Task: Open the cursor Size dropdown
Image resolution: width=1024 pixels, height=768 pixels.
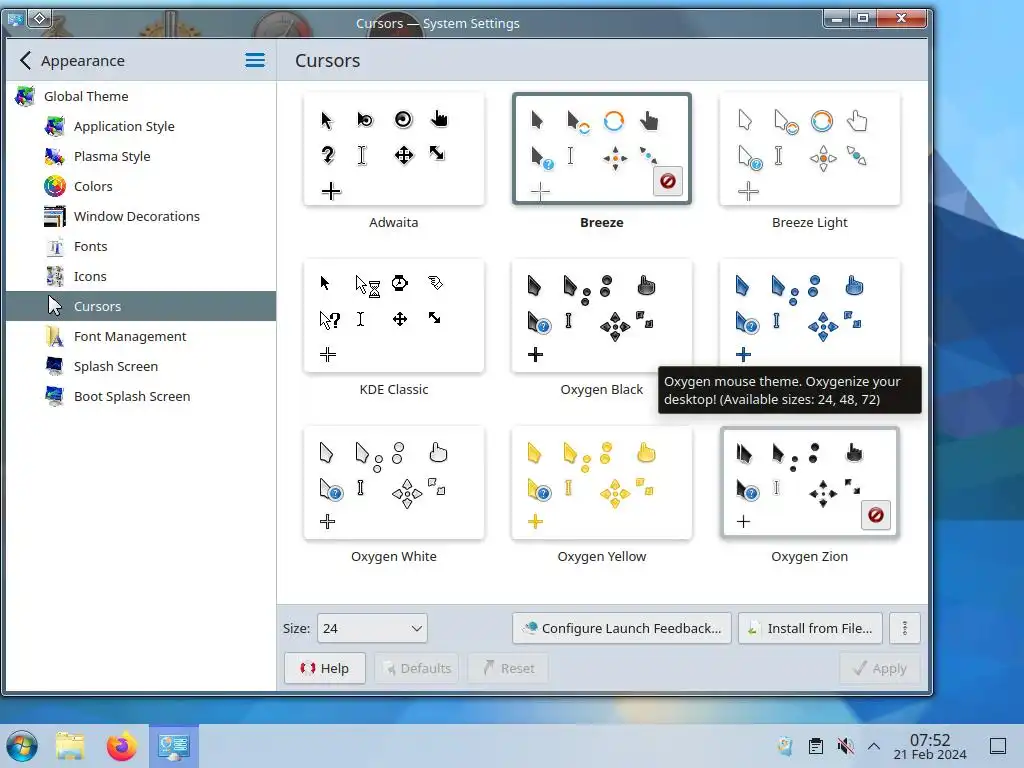Action: pos(372,629)
